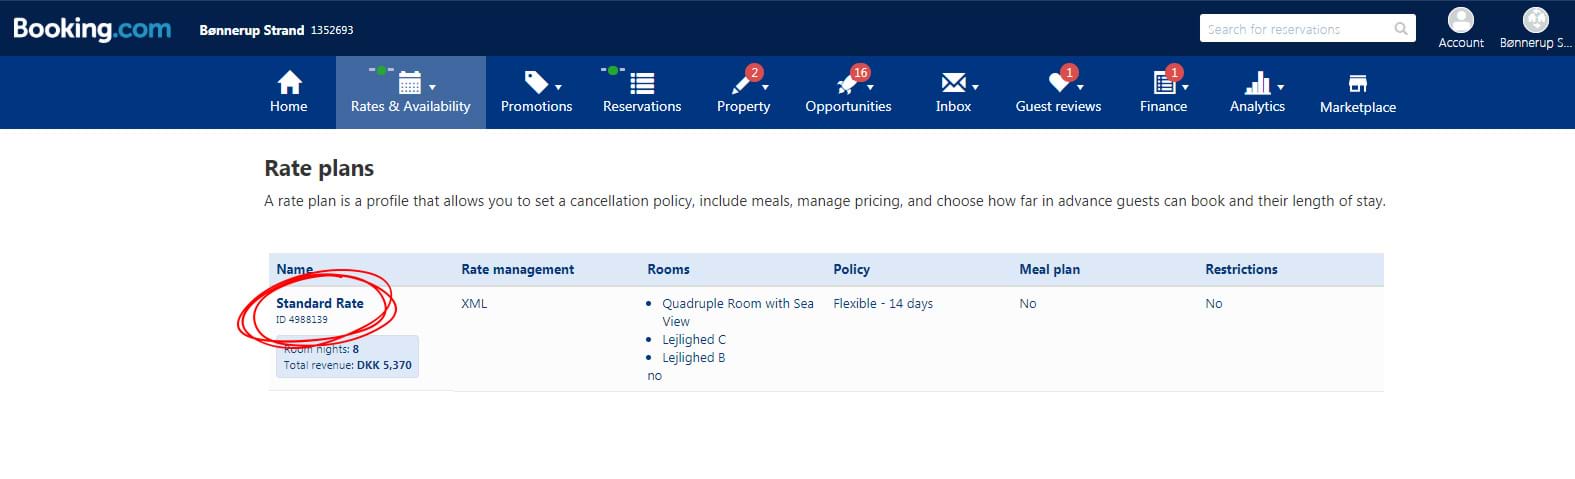Open the Opportunities menu label

click(848, 107)
